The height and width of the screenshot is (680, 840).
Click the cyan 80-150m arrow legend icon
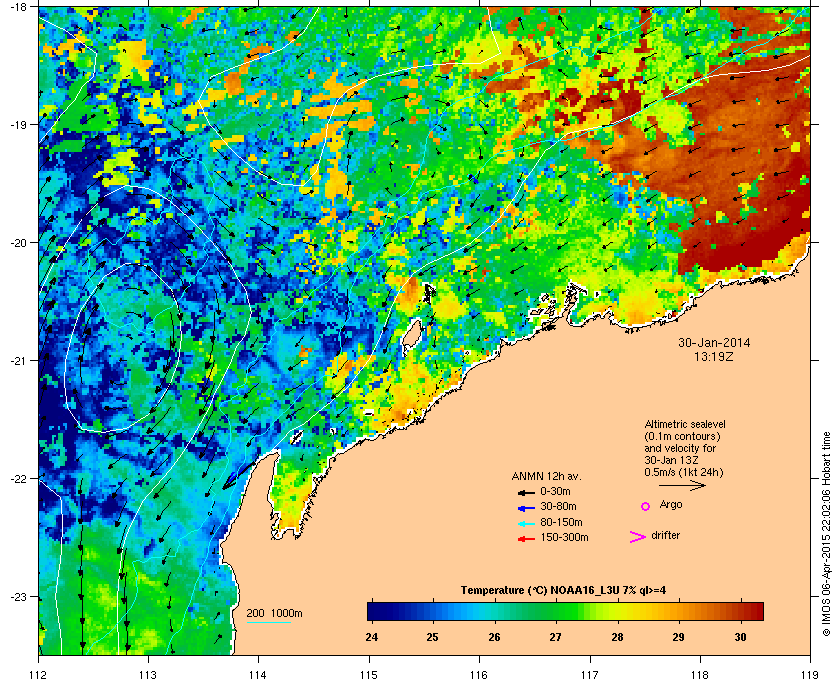[x=526, y=524]
